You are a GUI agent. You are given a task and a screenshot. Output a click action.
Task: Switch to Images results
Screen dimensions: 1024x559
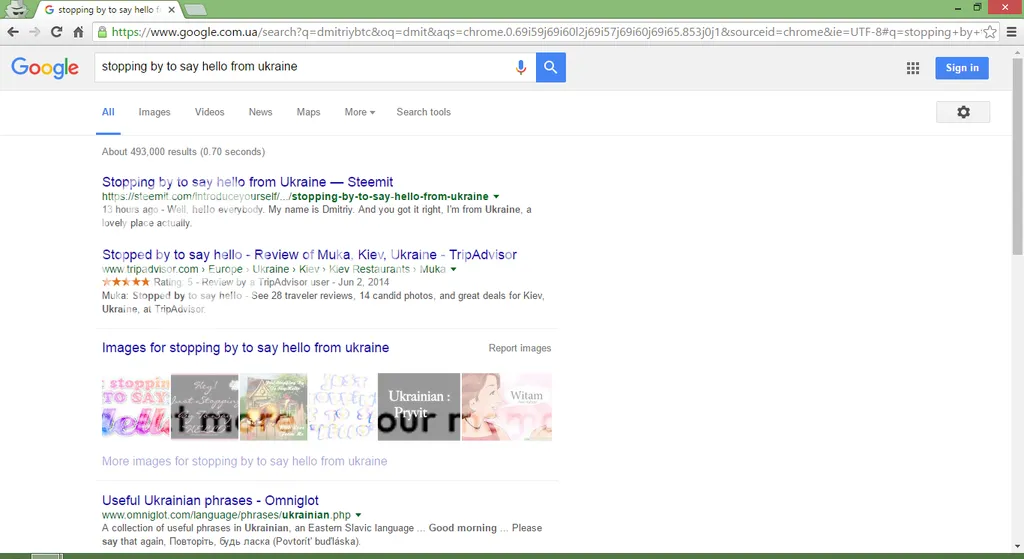154,112
